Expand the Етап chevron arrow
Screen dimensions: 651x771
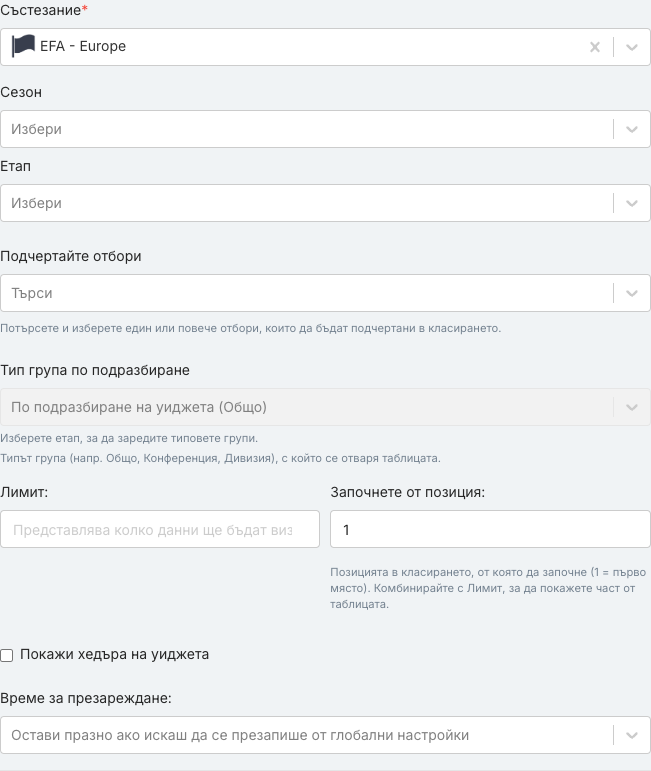point(632,204)
